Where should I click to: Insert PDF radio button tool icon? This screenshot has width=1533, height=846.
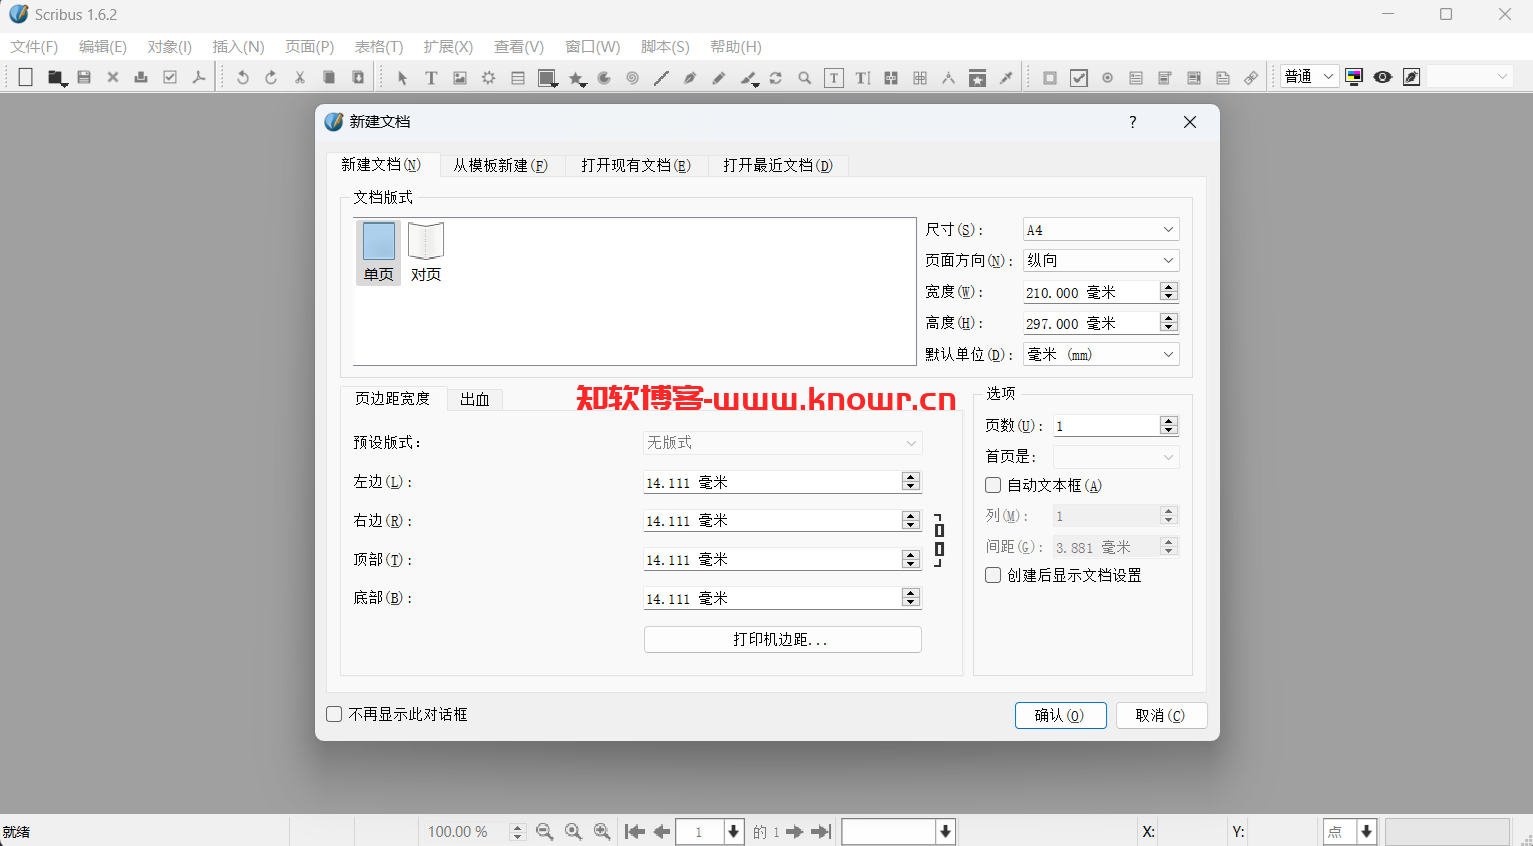tap(1108, 77)
